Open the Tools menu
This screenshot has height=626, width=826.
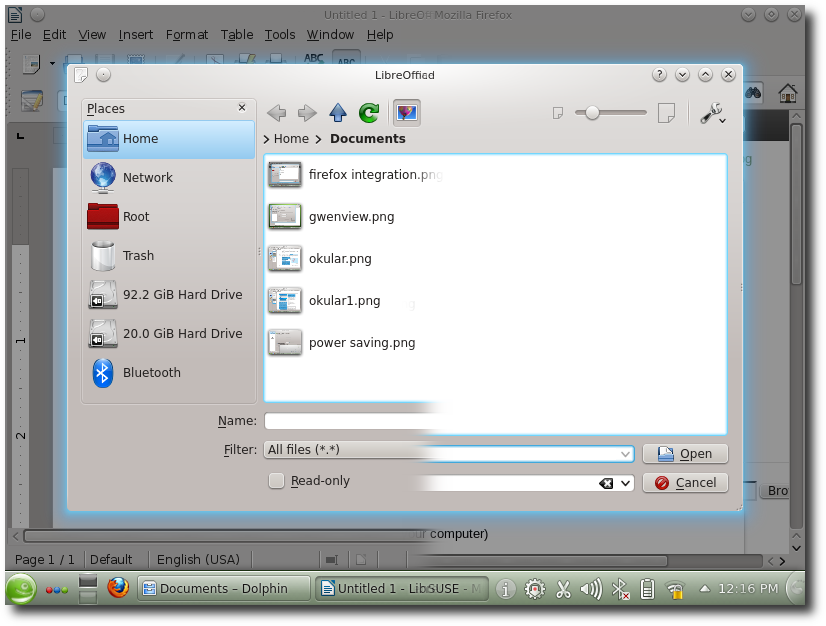(x=279, y=34)
